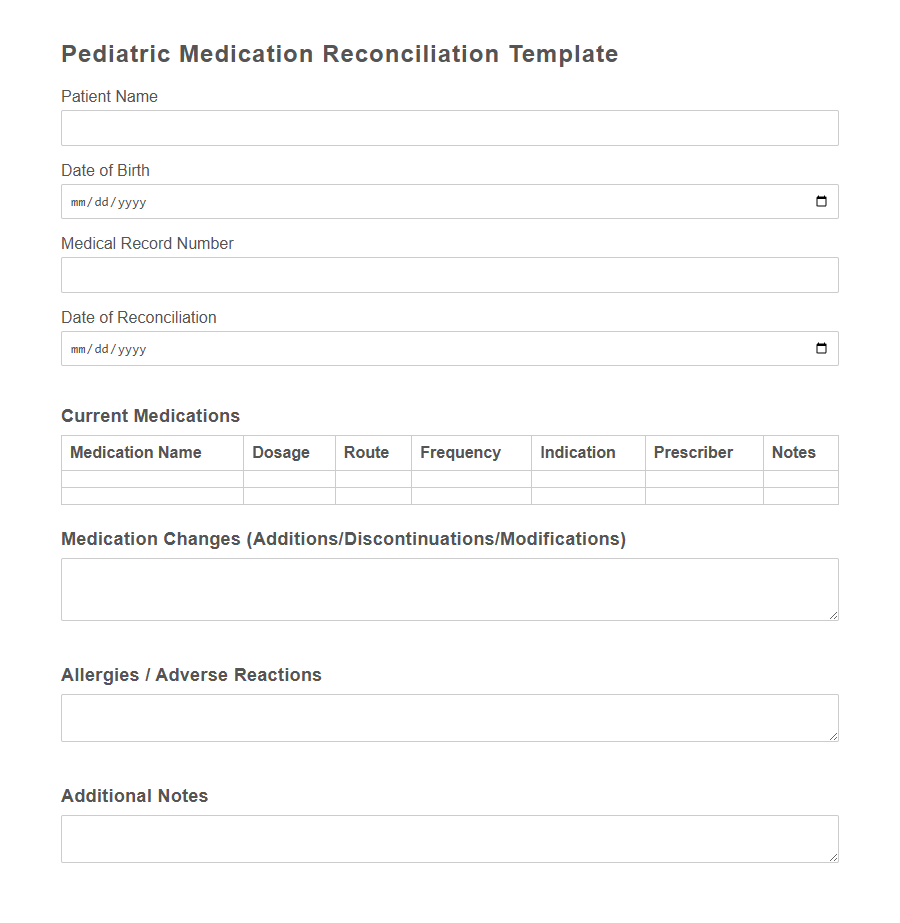Click the Dosage cell in first row
Viewport: 900px width, 923px height.
tap(288, 481)
